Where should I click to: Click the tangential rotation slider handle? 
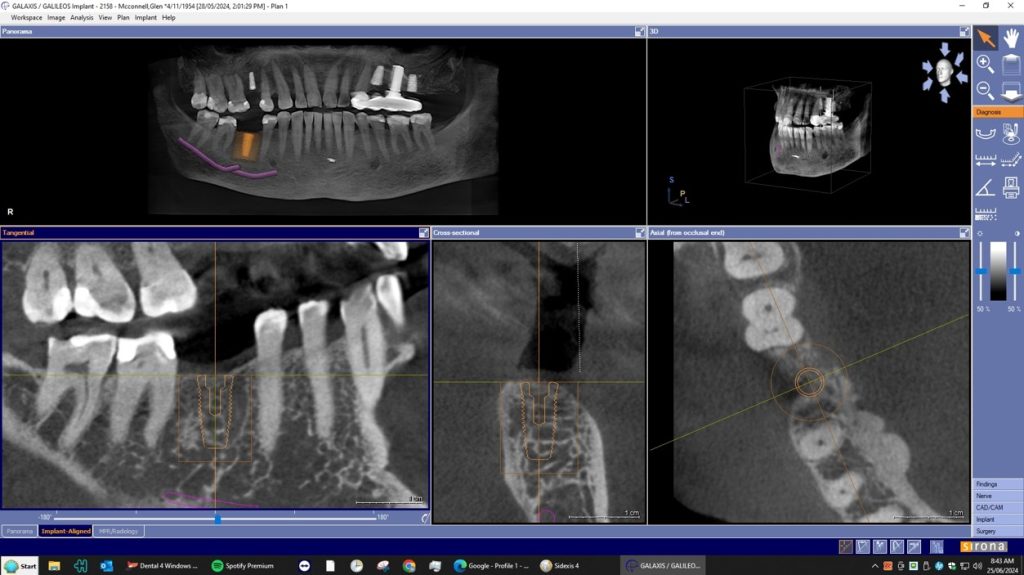217,518
